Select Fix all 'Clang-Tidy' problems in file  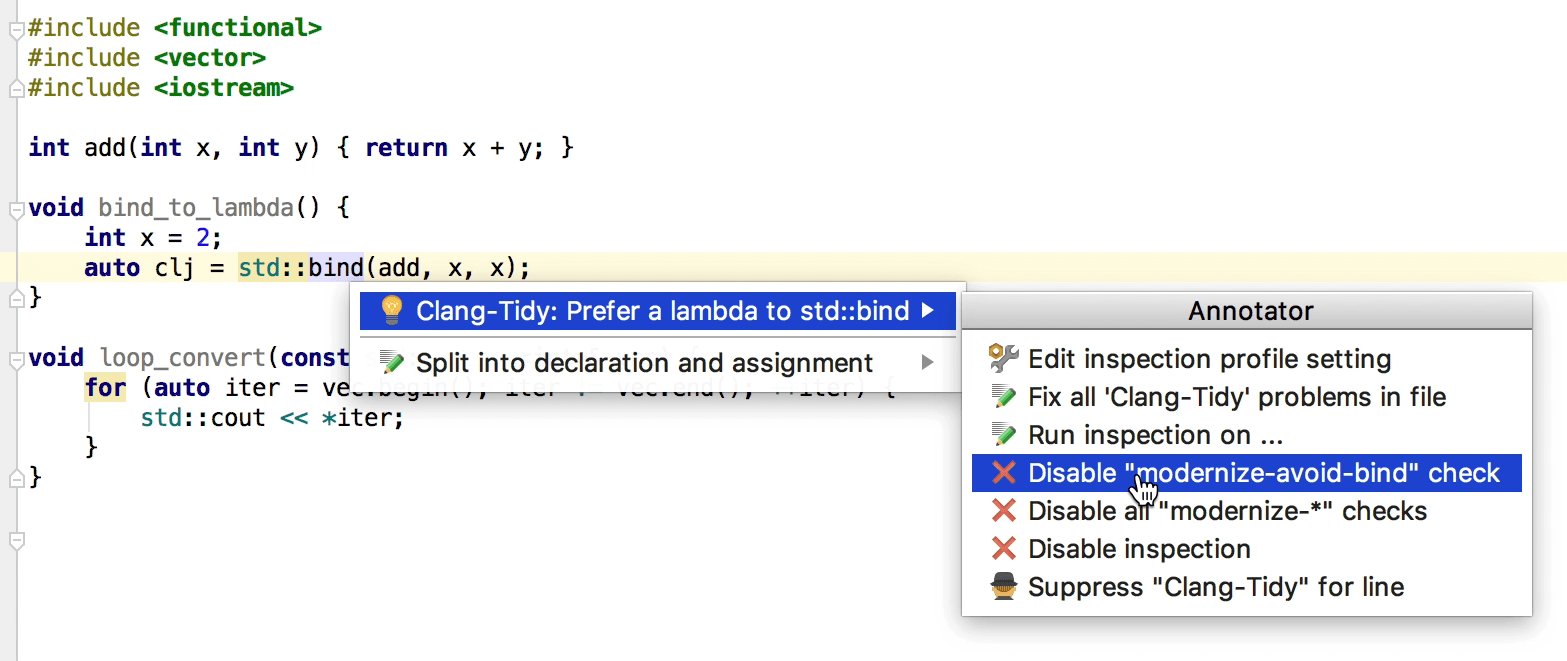(x=1237, y=396)
